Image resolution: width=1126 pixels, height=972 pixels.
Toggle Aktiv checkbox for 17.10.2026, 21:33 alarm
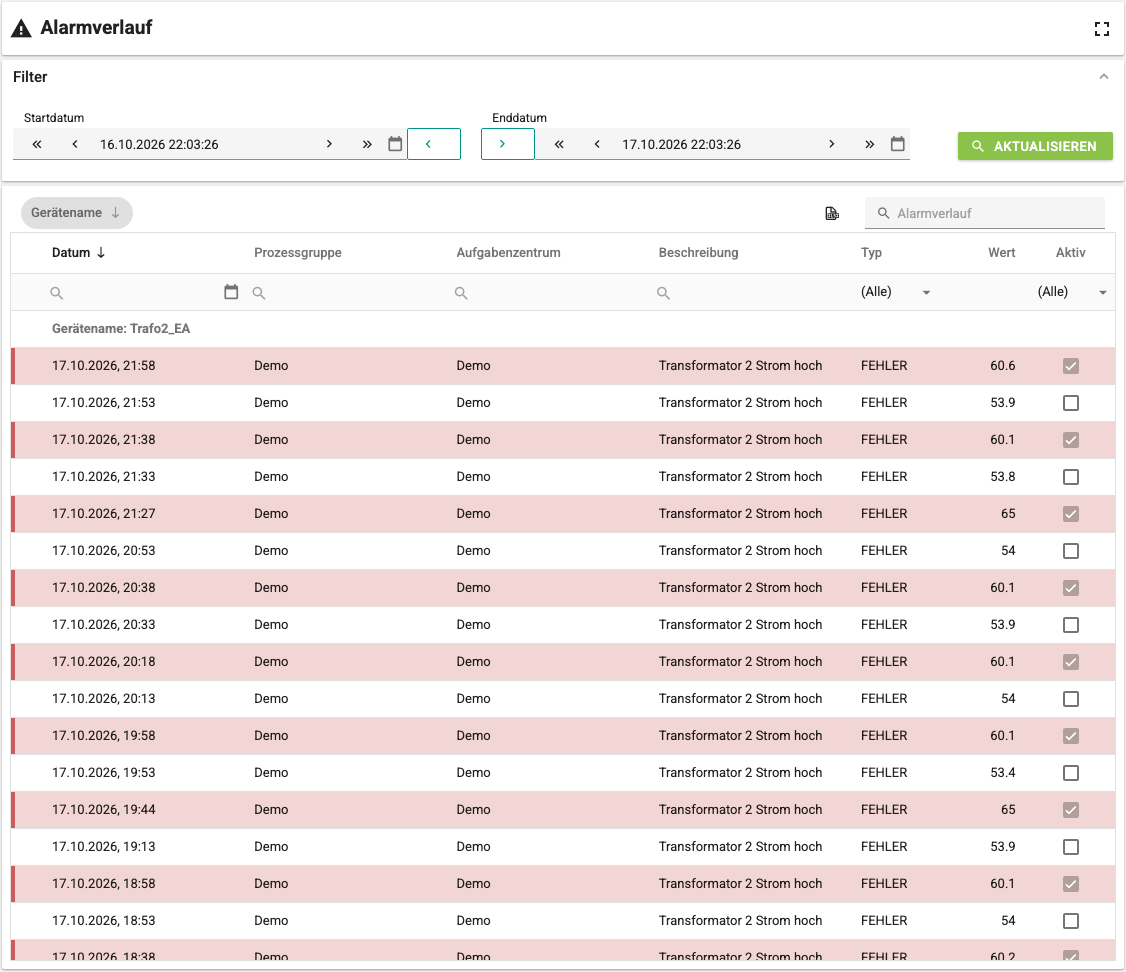pos(1071,477)
